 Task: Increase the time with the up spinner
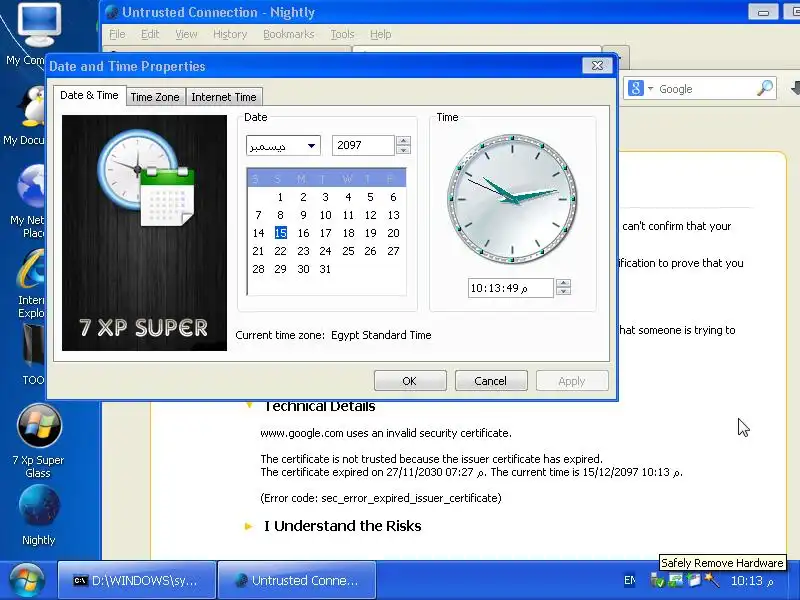click(563, 283)
